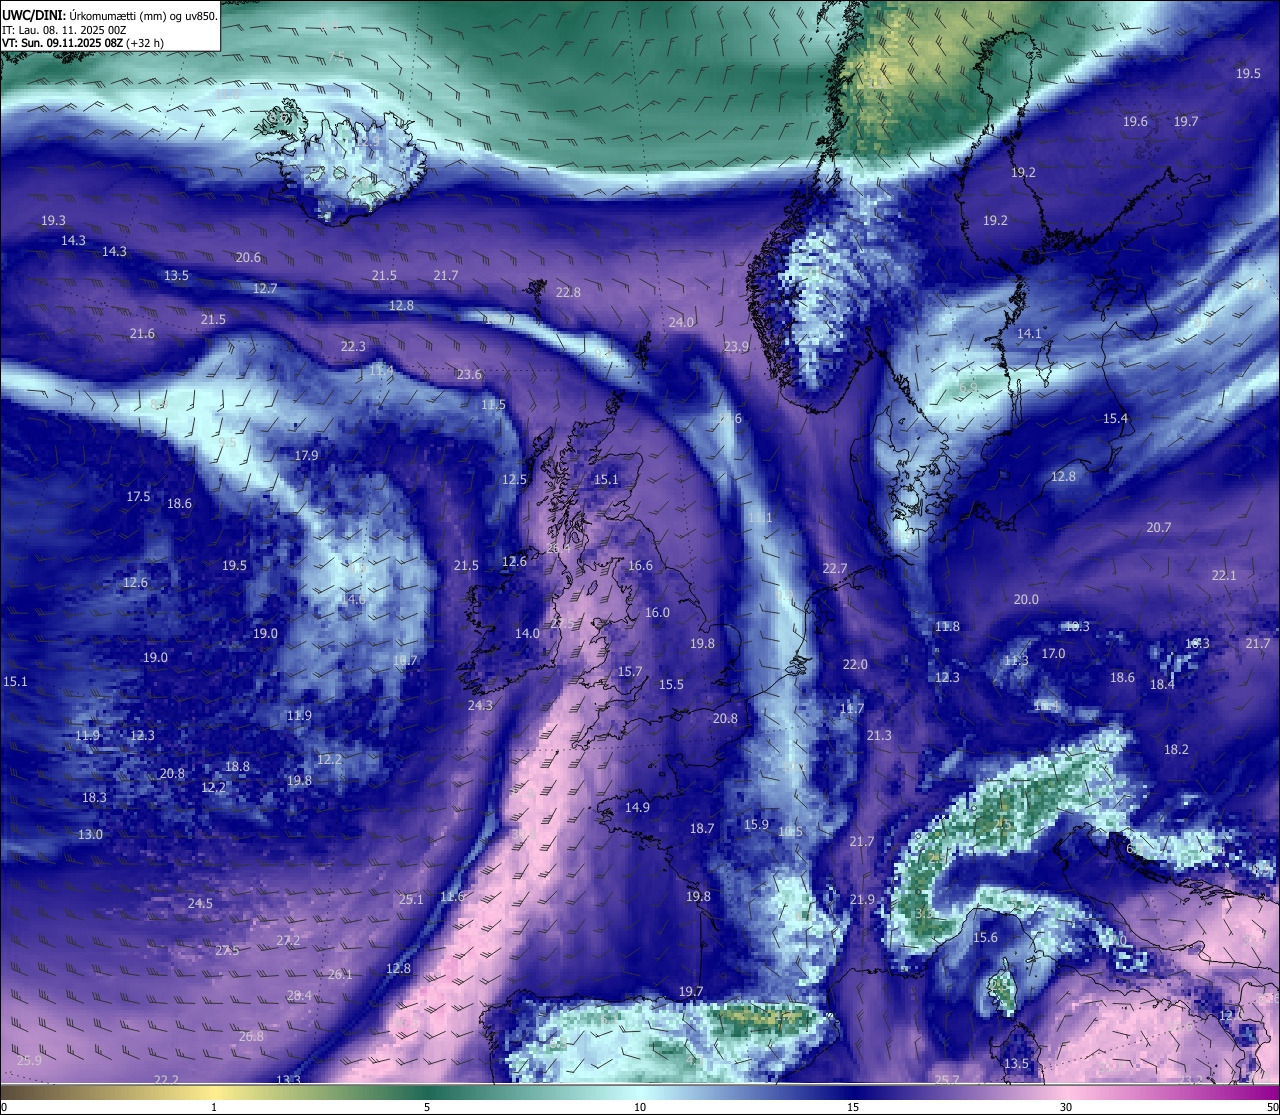Click the 13.3 value on the map
The height and width of the screenshot is (1115, 1280).
coord(288,1081)
